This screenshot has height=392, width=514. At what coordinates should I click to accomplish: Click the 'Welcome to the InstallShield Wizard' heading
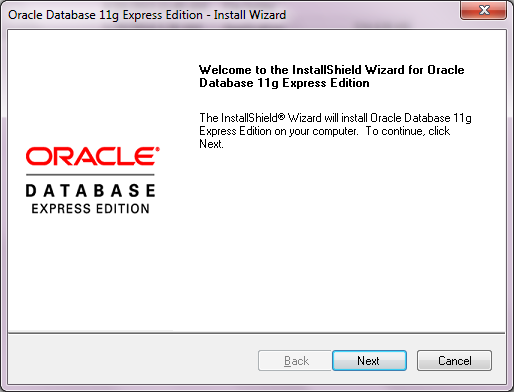point(332,76)
